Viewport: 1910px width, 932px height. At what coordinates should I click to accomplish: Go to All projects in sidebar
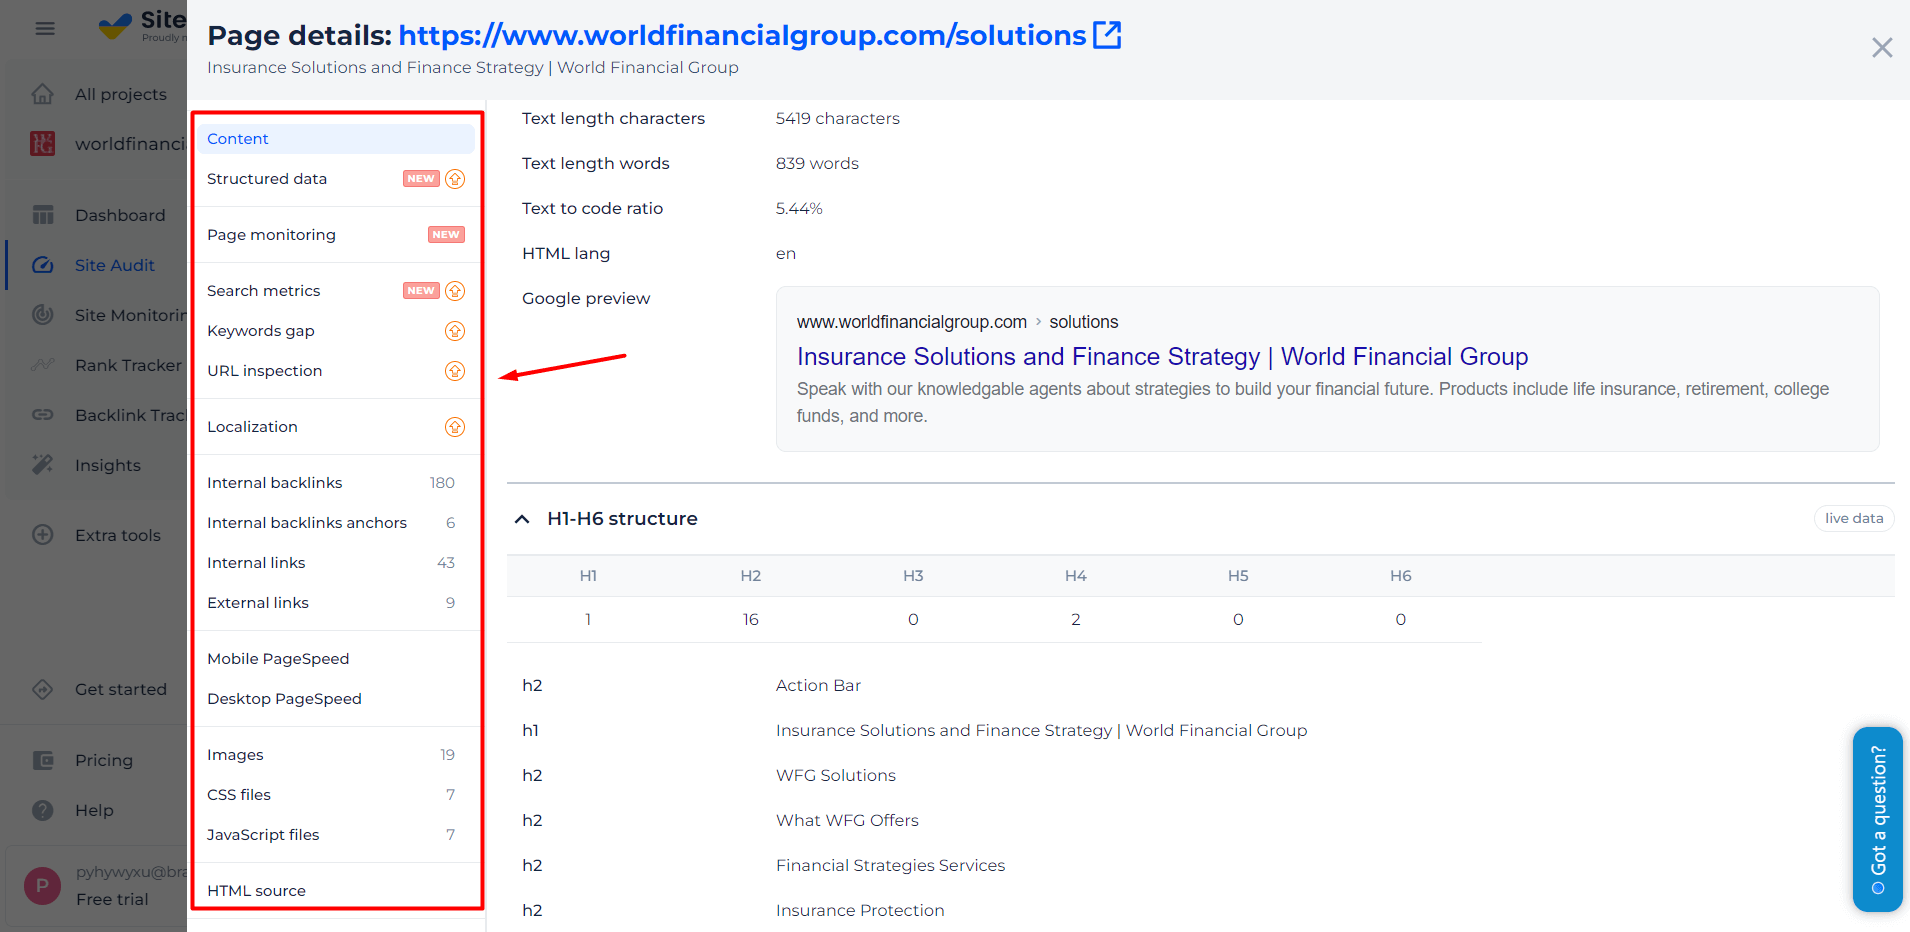click(121, 94)
